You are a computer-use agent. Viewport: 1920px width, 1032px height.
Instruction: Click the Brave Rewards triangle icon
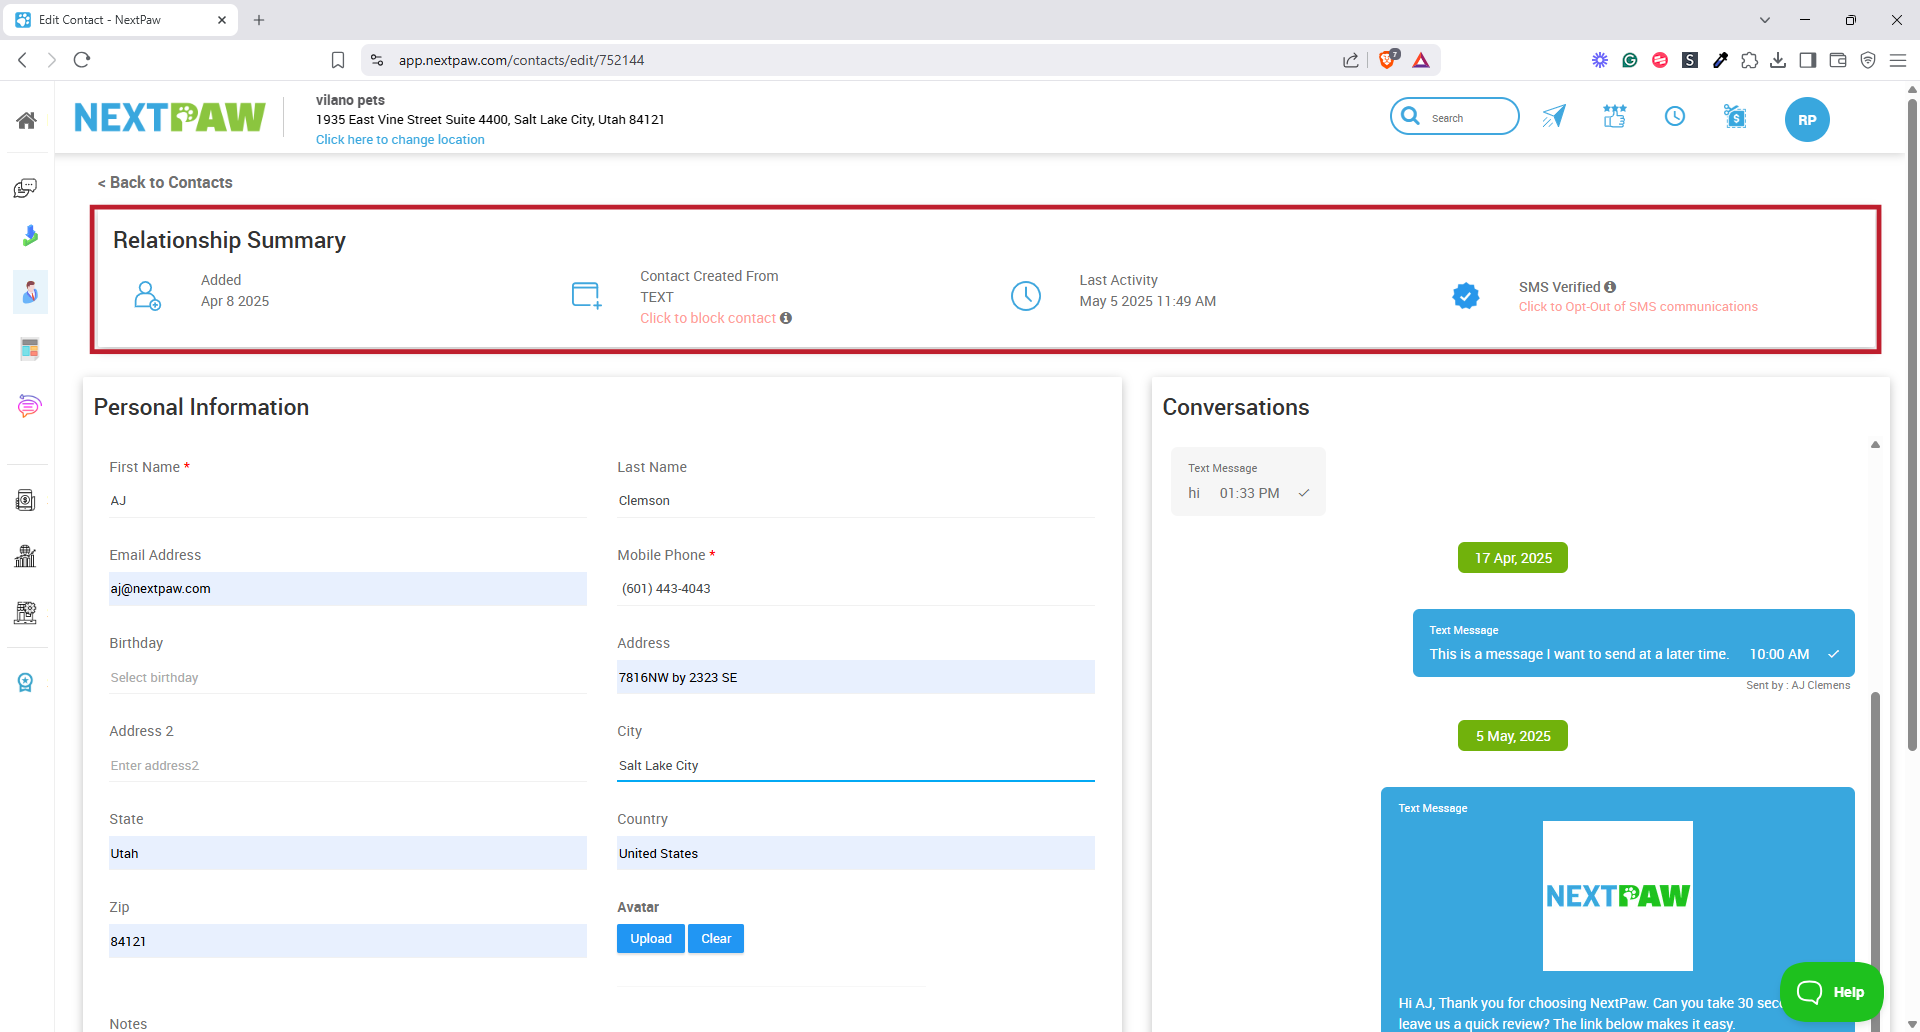(1421, 60)
